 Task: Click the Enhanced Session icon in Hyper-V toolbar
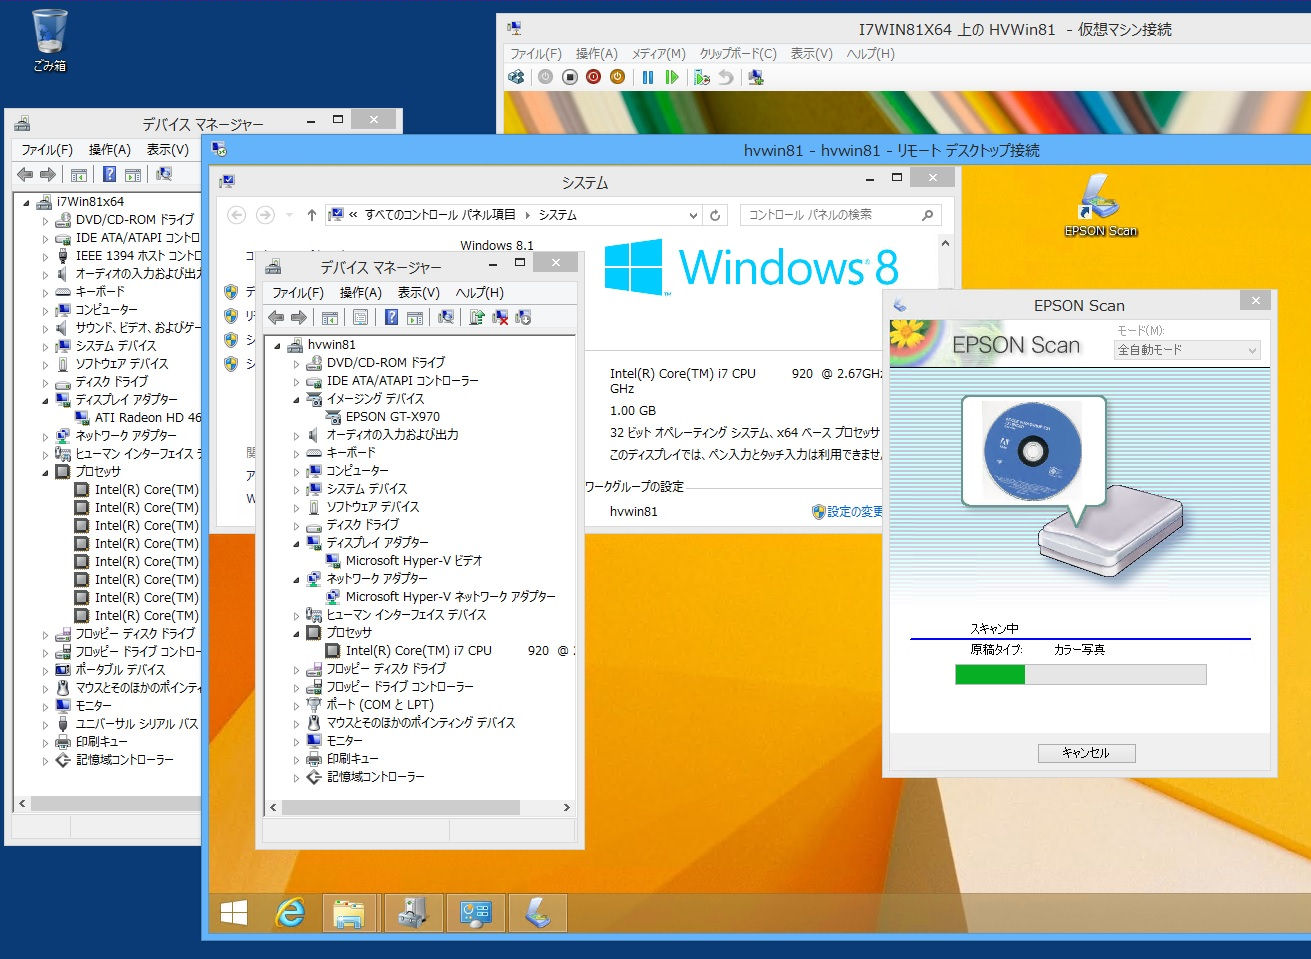tap(756, 77)
